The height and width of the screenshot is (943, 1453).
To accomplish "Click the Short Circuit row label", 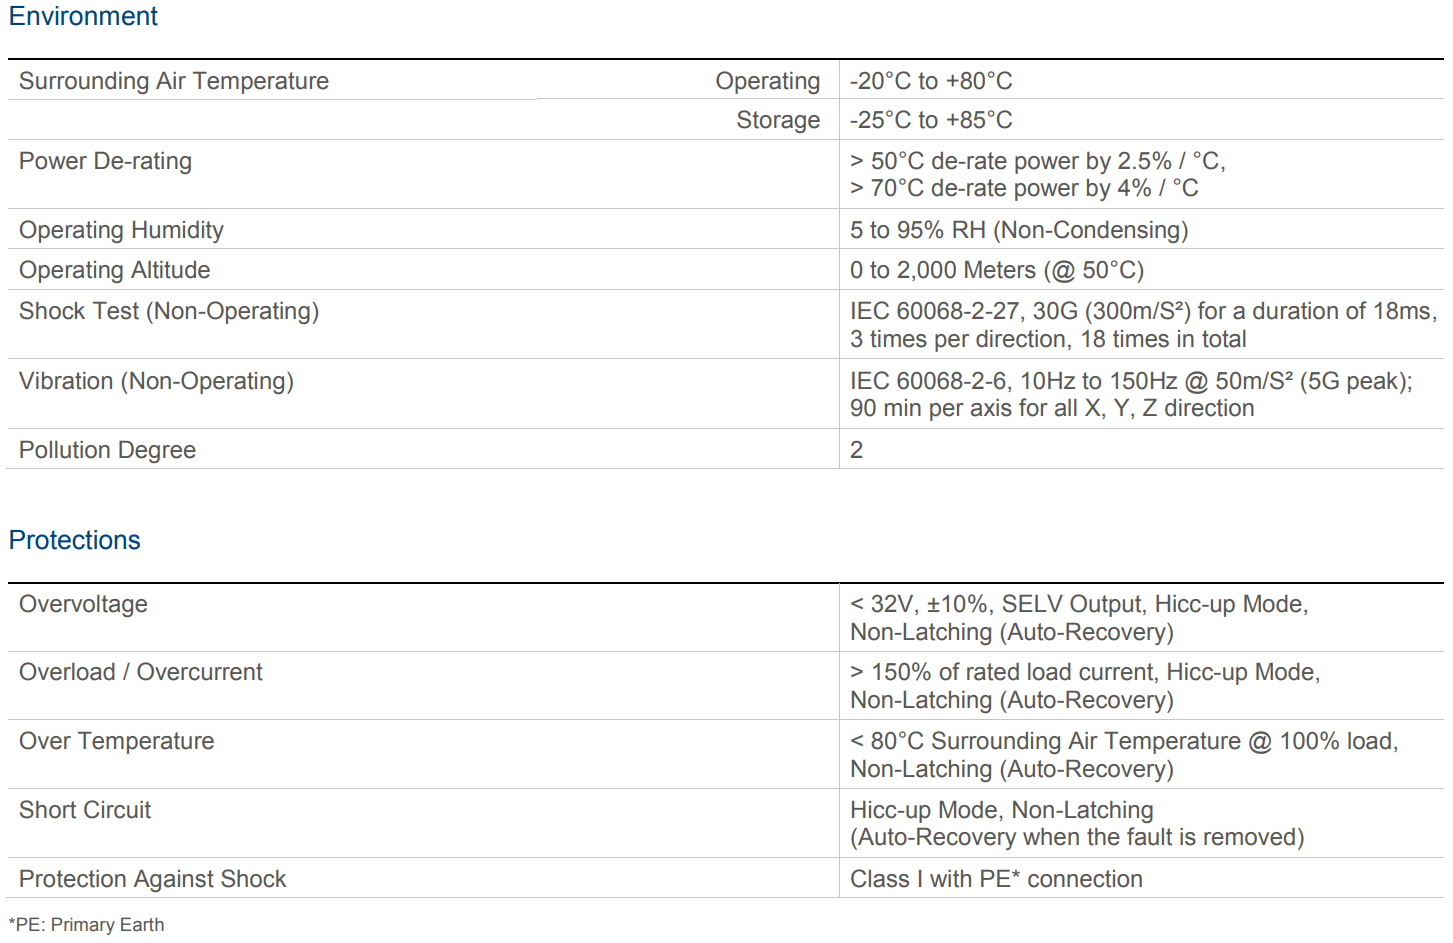I will (85, 810).
